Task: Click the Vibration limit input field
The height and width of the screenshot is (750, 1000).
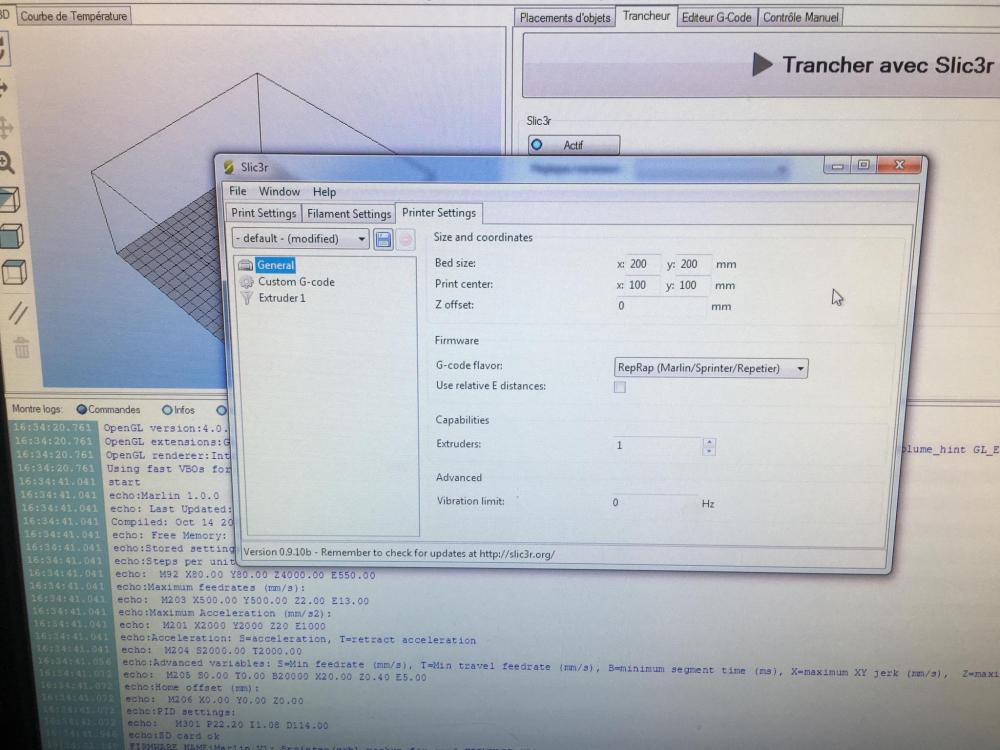Action: click(x=654, y=503)
